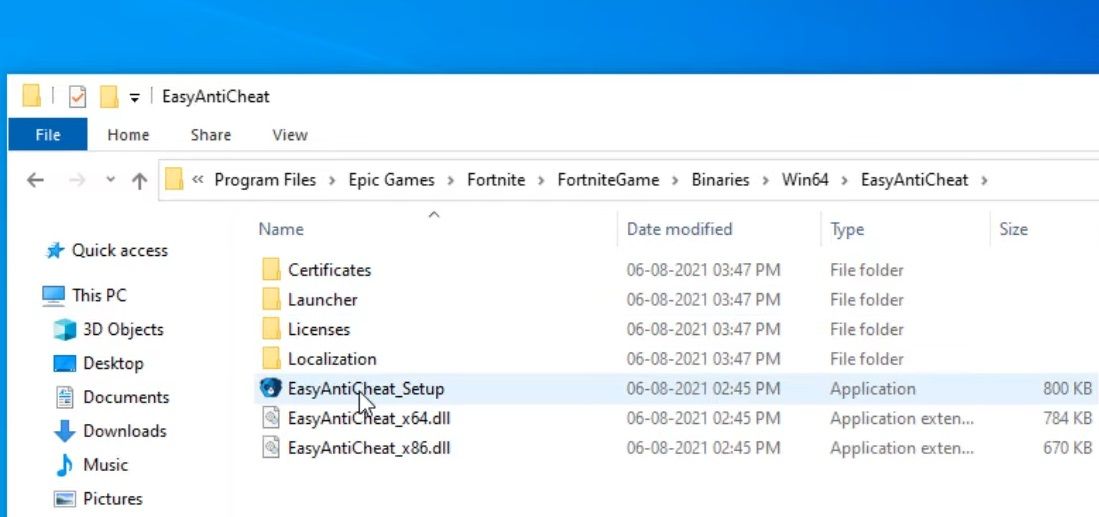Select the Launcher folder name
Viewport: 1099px width, 517px height.
[x=322, y=300]
